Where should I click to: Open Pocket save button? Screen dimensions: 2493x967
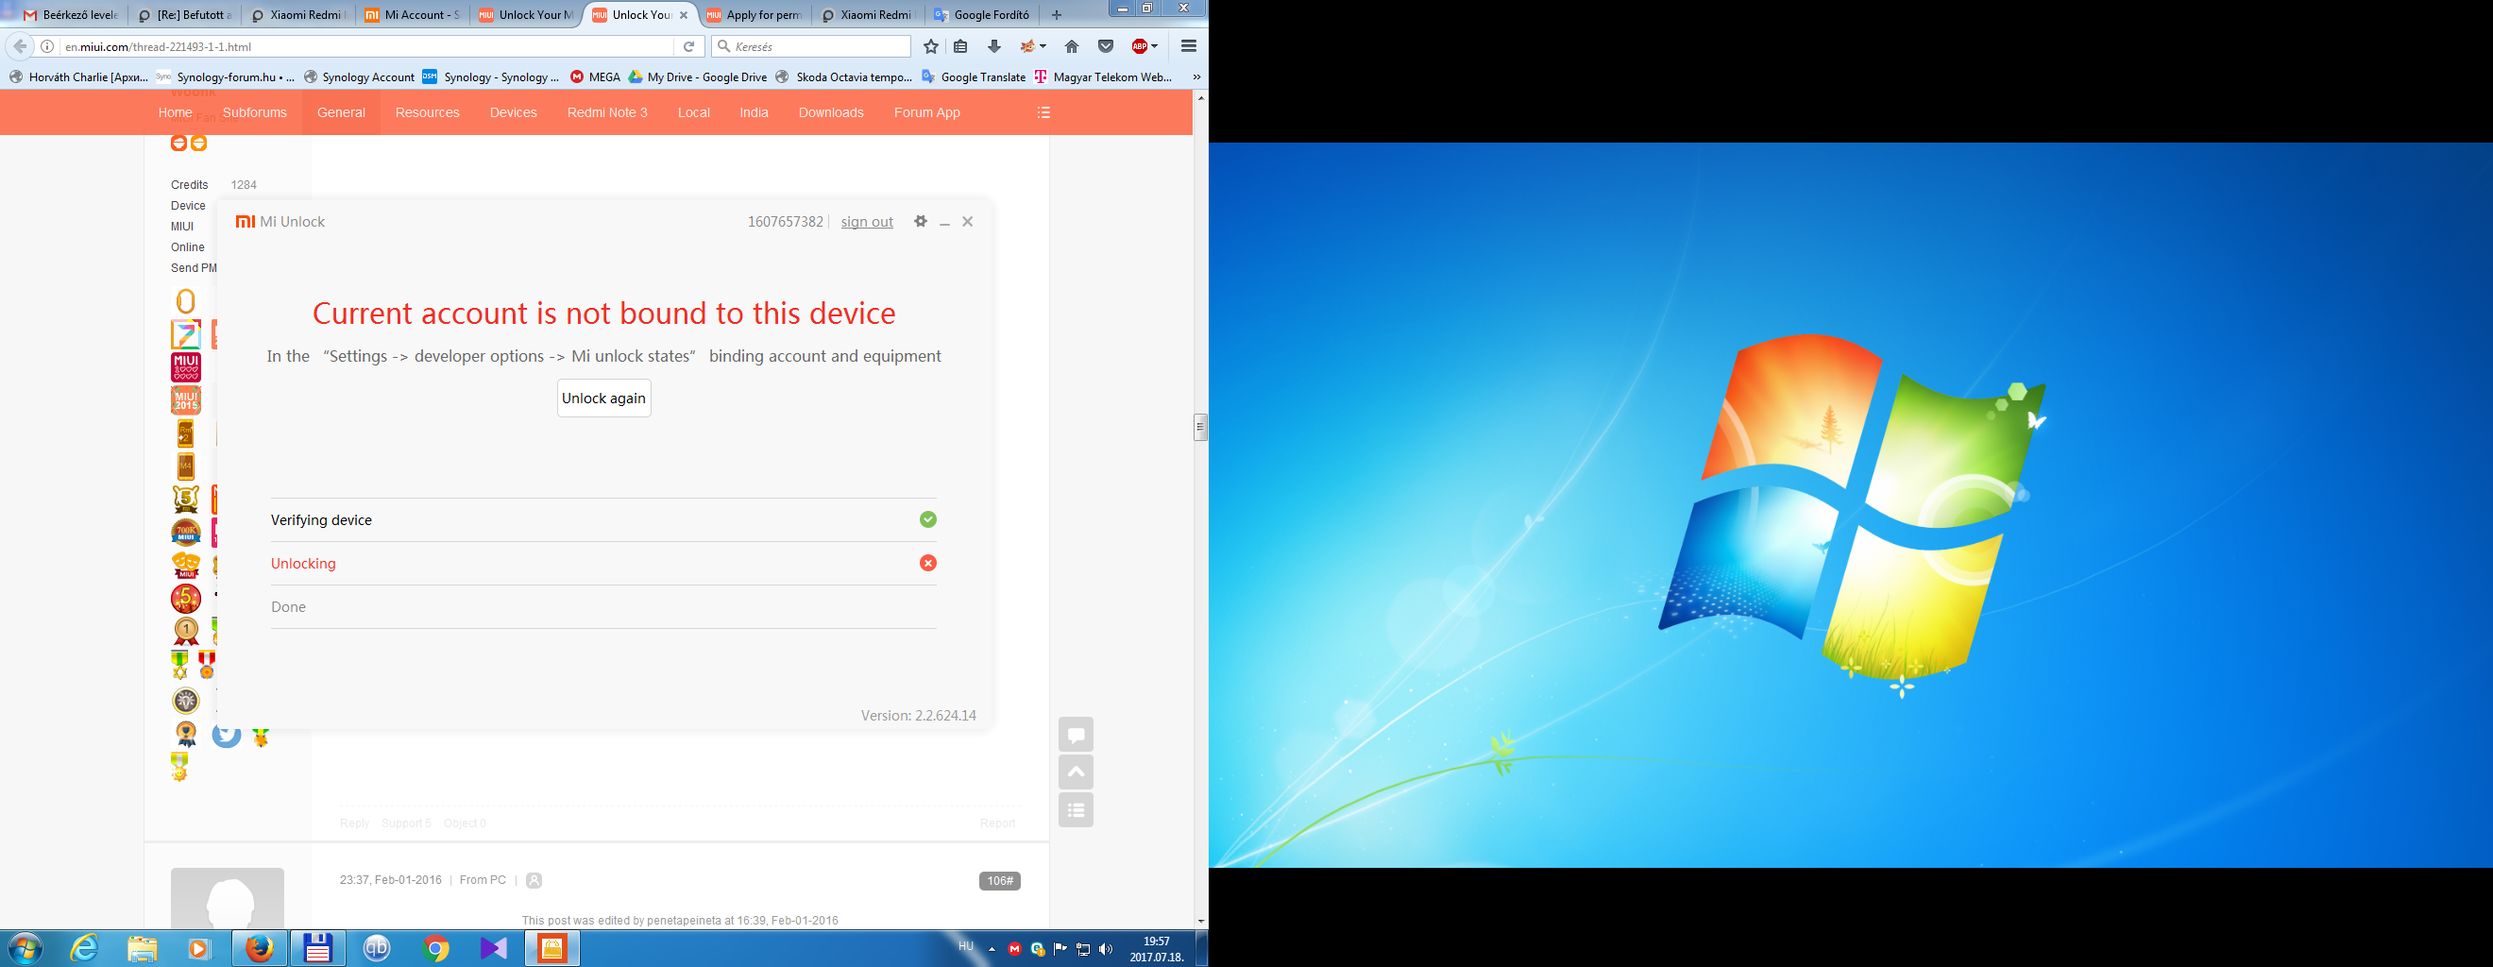click(1105, 46)
